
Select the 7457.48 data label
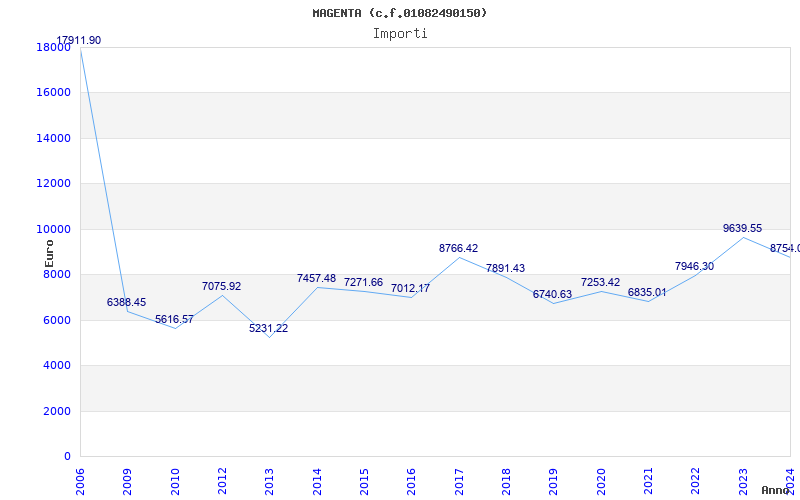pyautogui.click(x=316, y=278)
